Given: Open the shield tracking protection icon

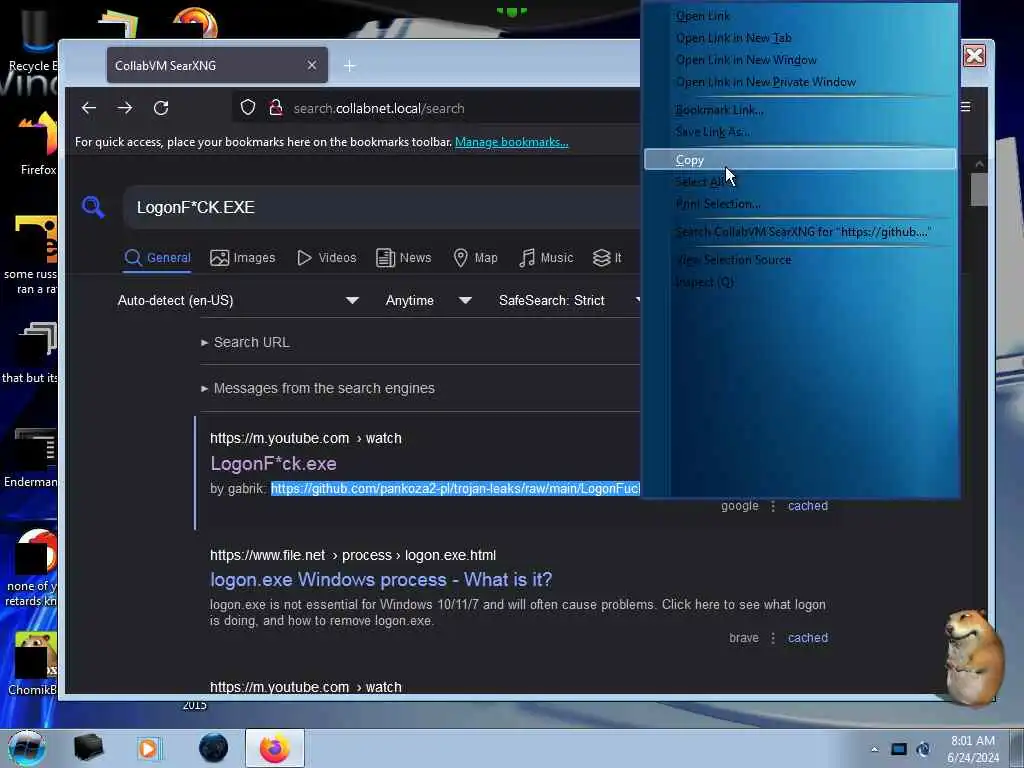Looking at the screenshot, I should 248,108.
